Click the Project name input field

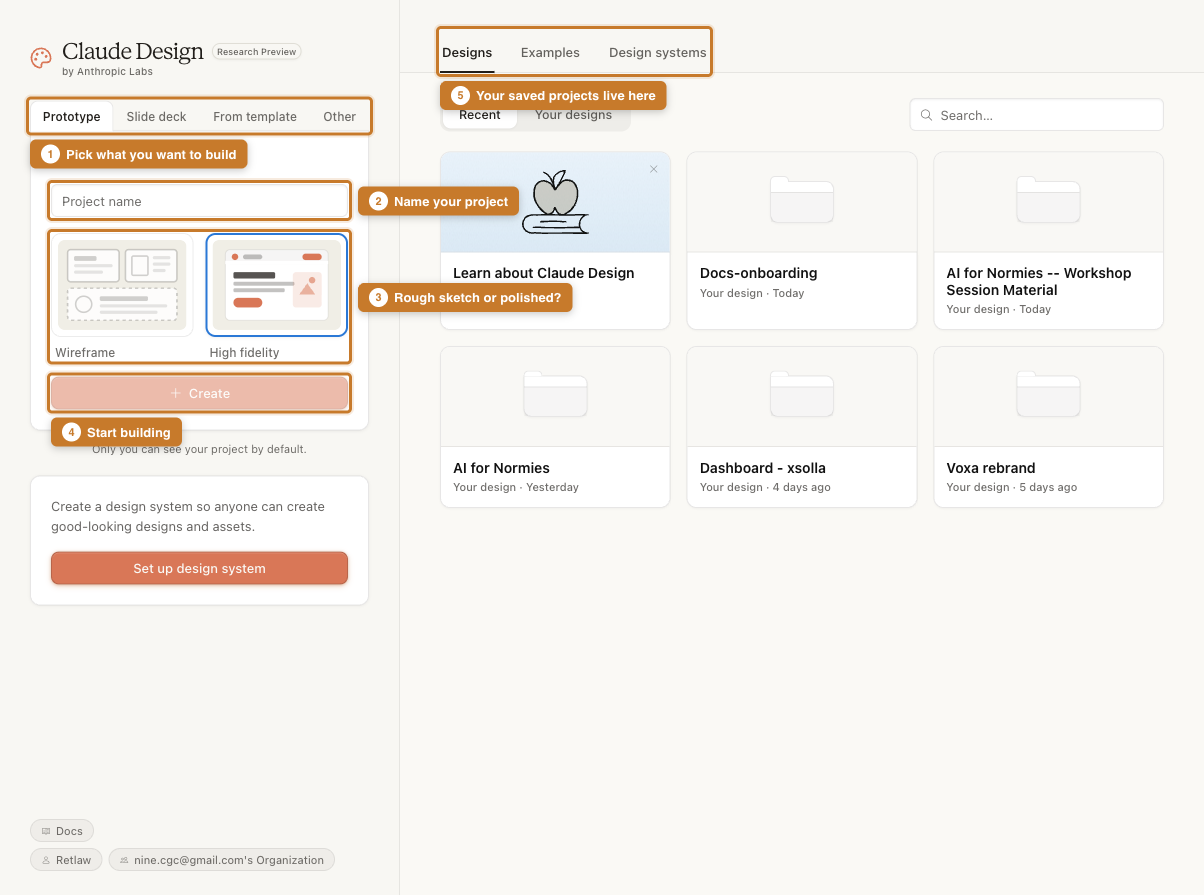pos(200,201)
